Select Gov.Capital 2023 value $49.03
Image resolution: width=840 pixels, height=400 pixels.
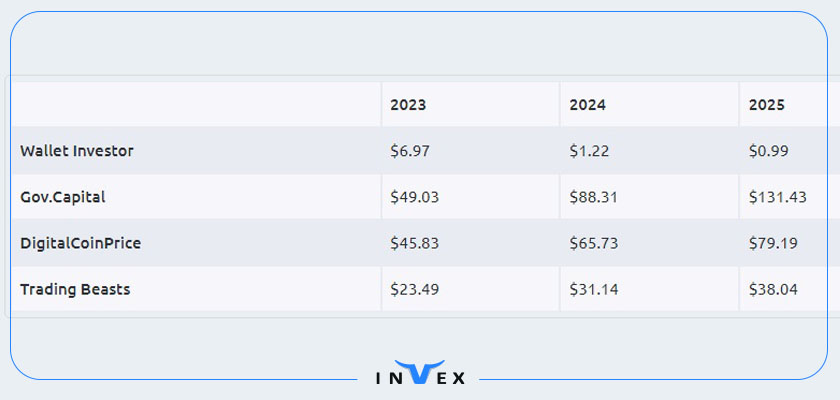click(x=415, y=197)
